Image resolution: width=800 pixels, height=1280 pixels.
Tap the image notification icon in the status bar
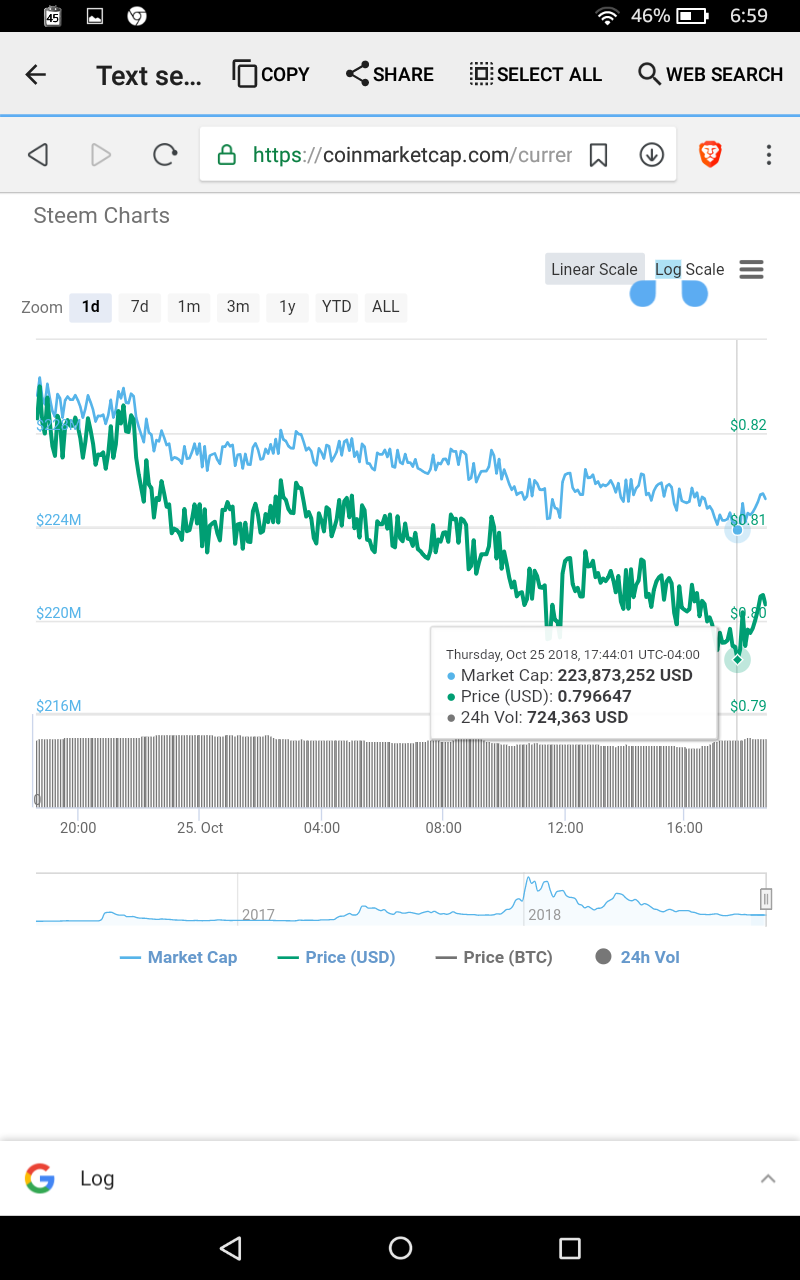pos(95,15)
